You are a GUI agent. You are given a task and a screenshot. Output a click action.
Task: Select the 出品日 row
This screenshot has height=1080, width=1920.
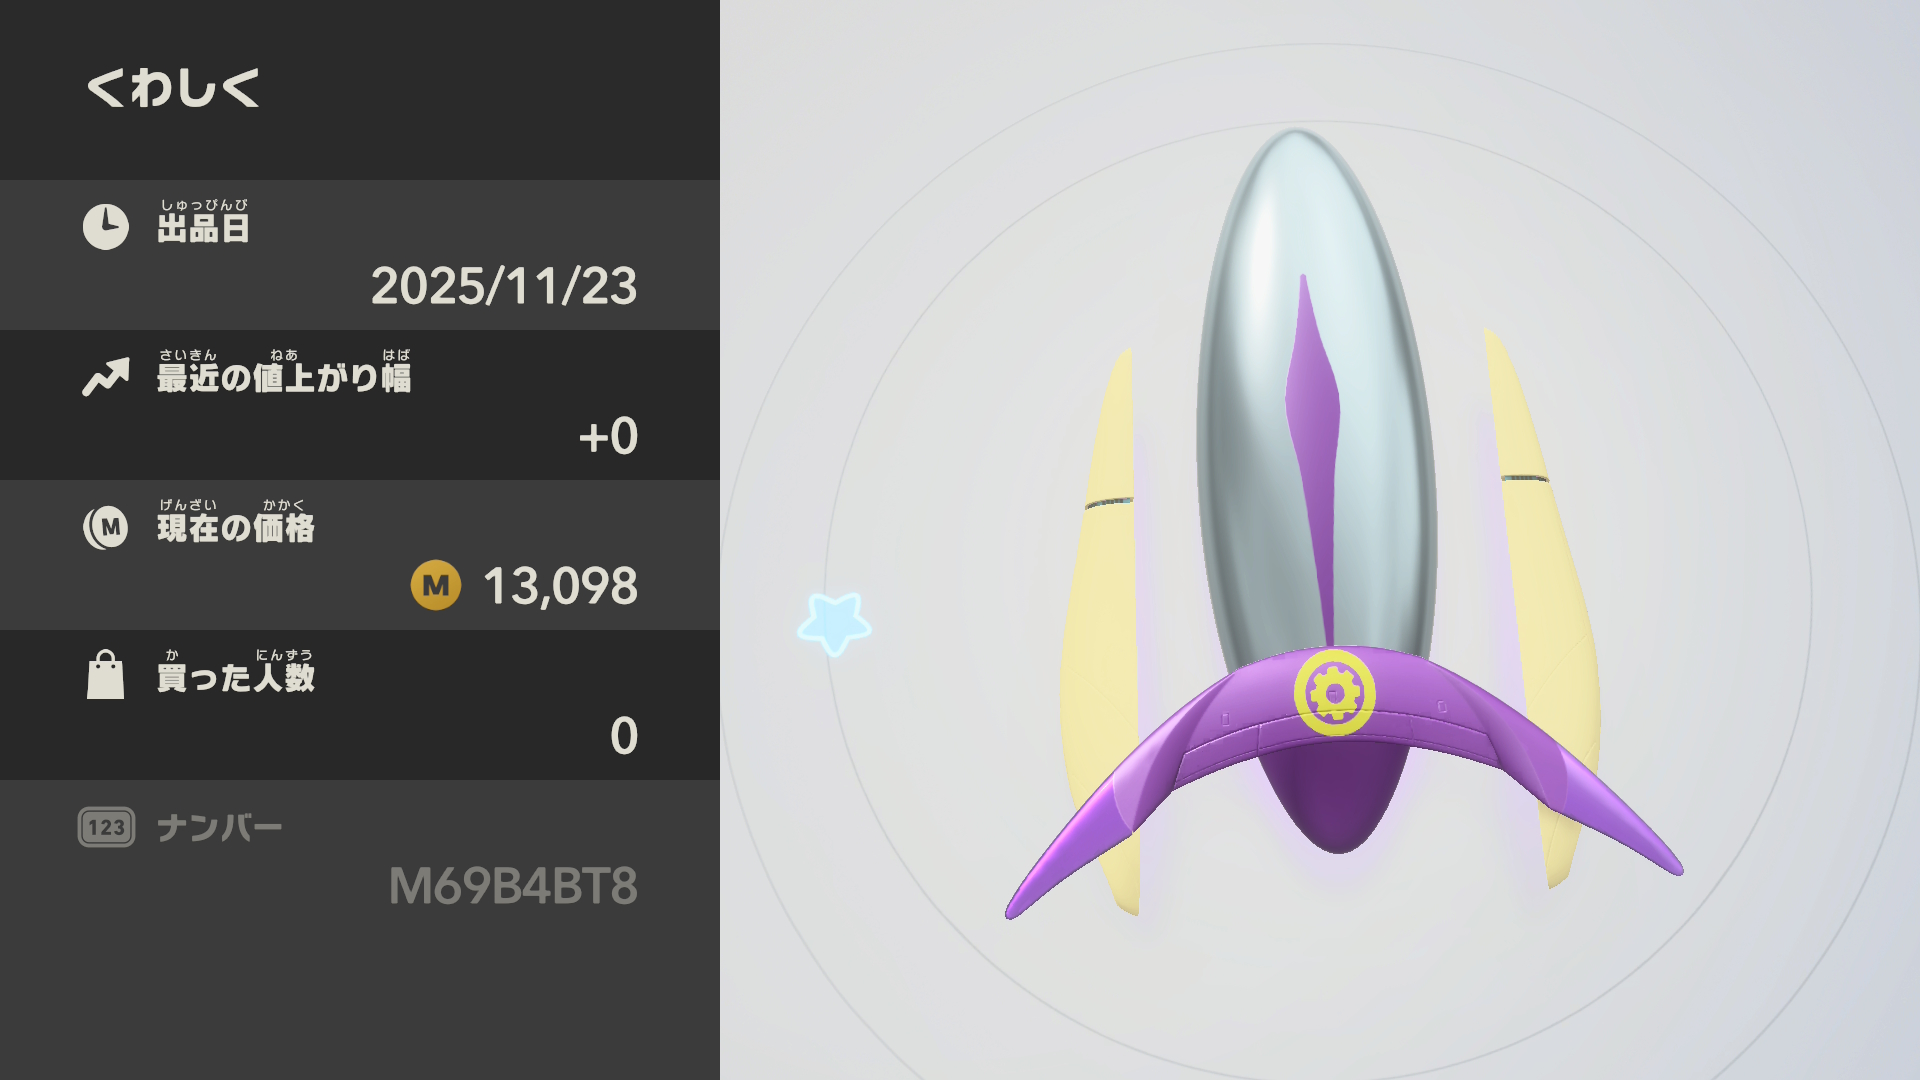click(360, 255)
